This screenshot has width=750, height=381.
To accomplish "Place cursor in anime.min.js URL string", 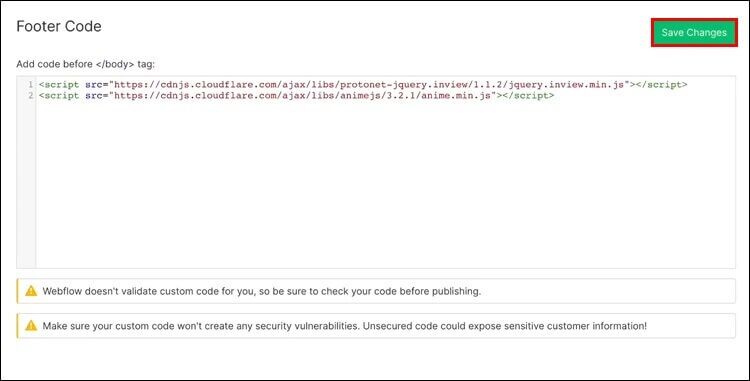I will point(303,96).
